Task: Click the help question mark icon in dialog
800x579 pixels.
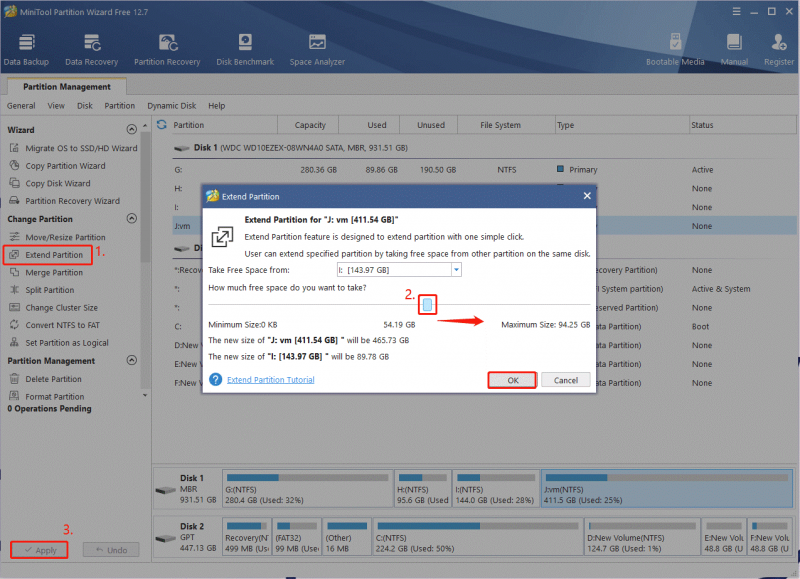Action: (x=216, y=379)
